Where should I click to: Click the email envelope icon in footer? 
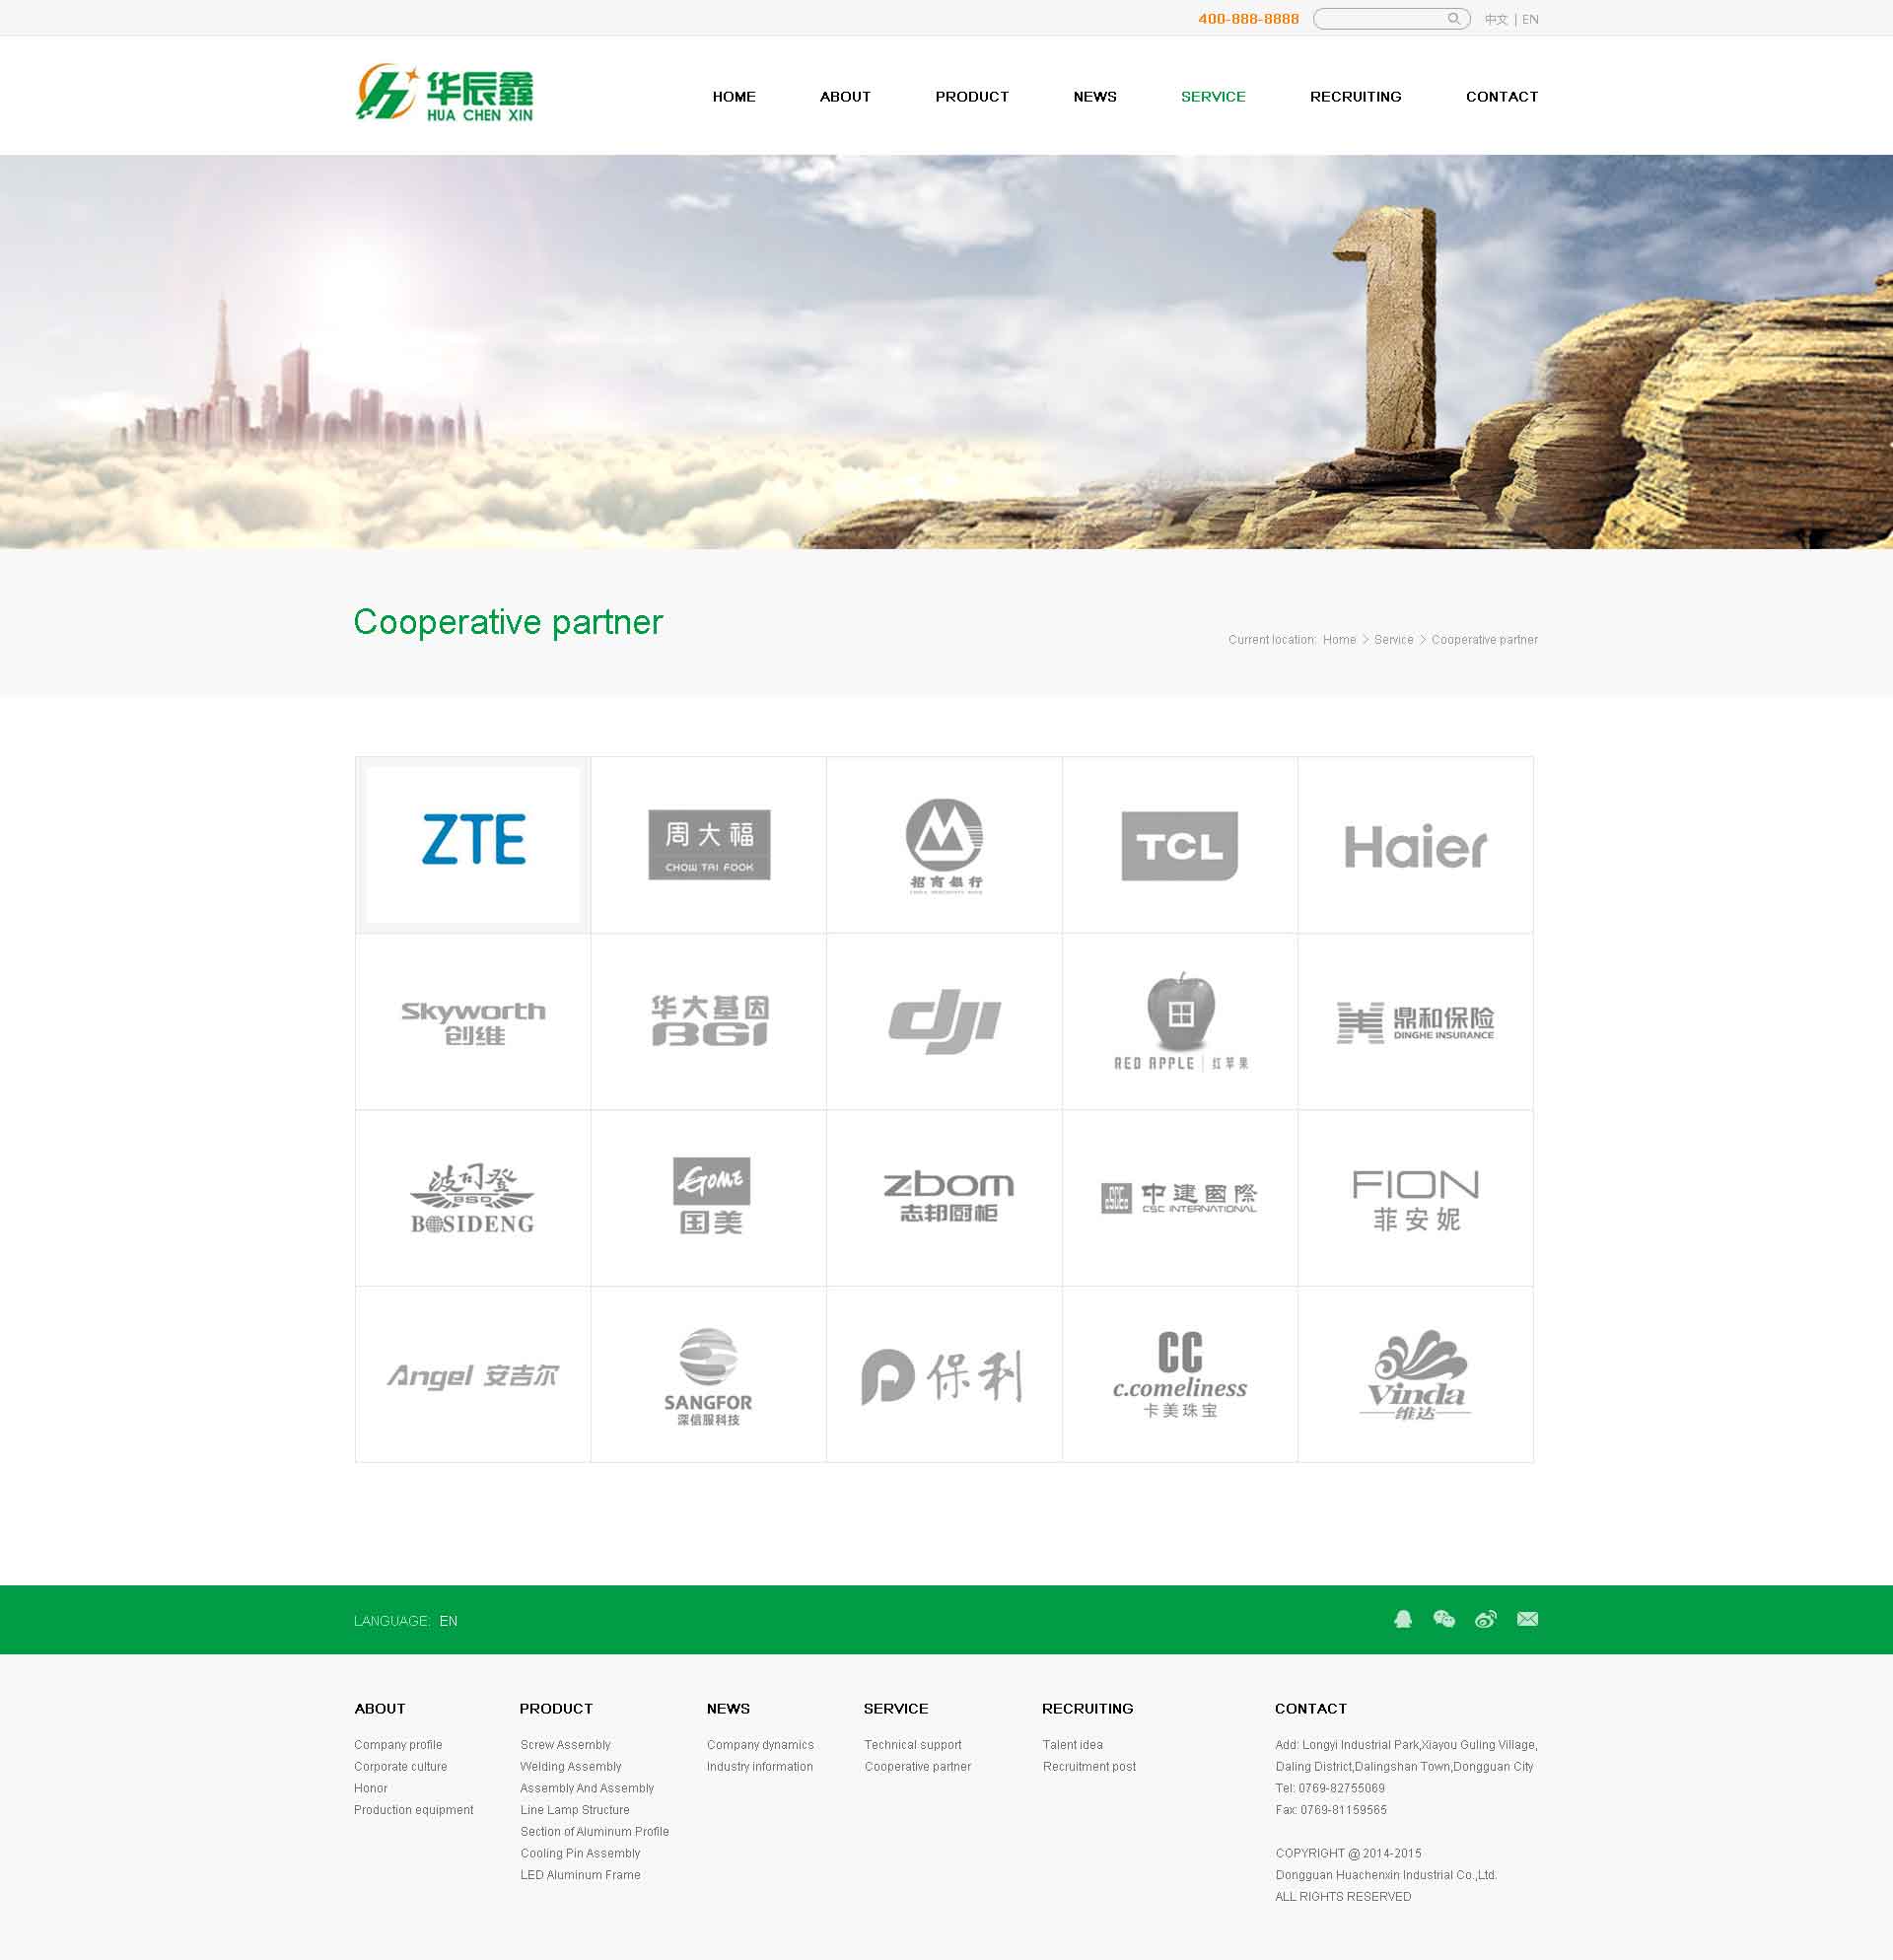pyautogui.click(x=1527, y=1619)
